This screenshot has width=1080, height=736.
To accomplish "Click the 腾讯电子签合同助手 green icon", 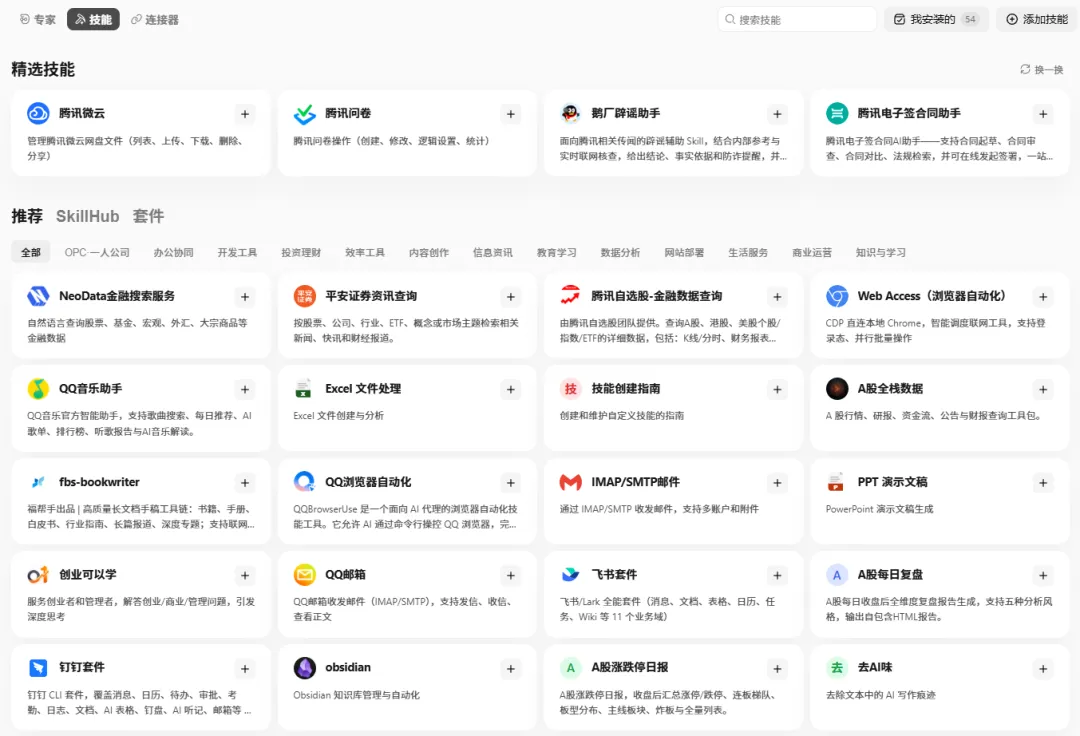I will [x=837, y=113].
